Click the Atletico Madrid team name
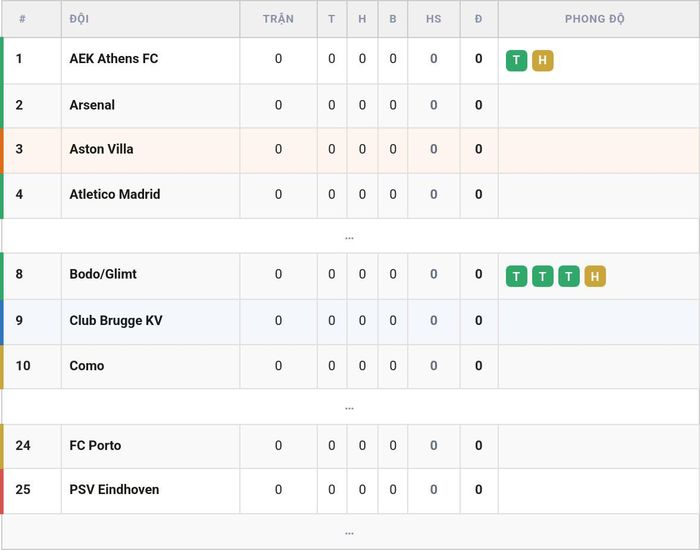700x550 pixels. [115, 194]
